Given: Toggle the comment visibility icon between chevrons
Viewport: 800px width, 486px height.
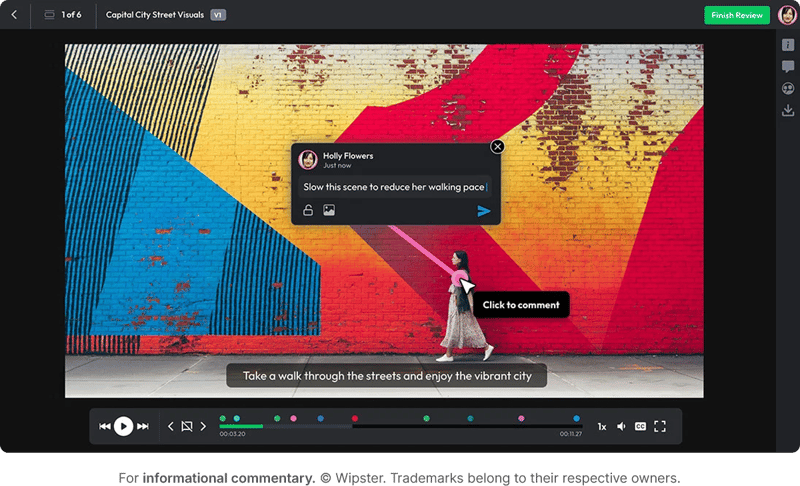Looking at the screenshot, I should [187, 426].
